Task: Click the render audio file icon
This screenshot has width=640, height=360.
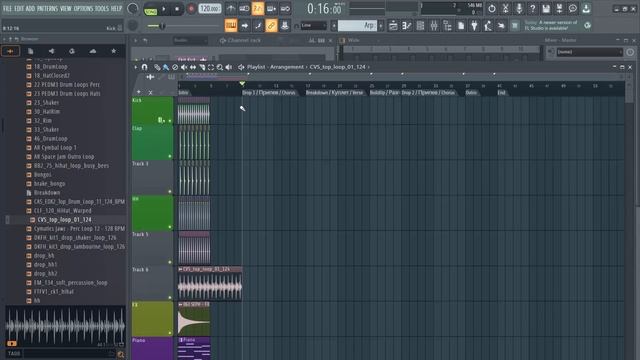Action: tap(559, 9)
